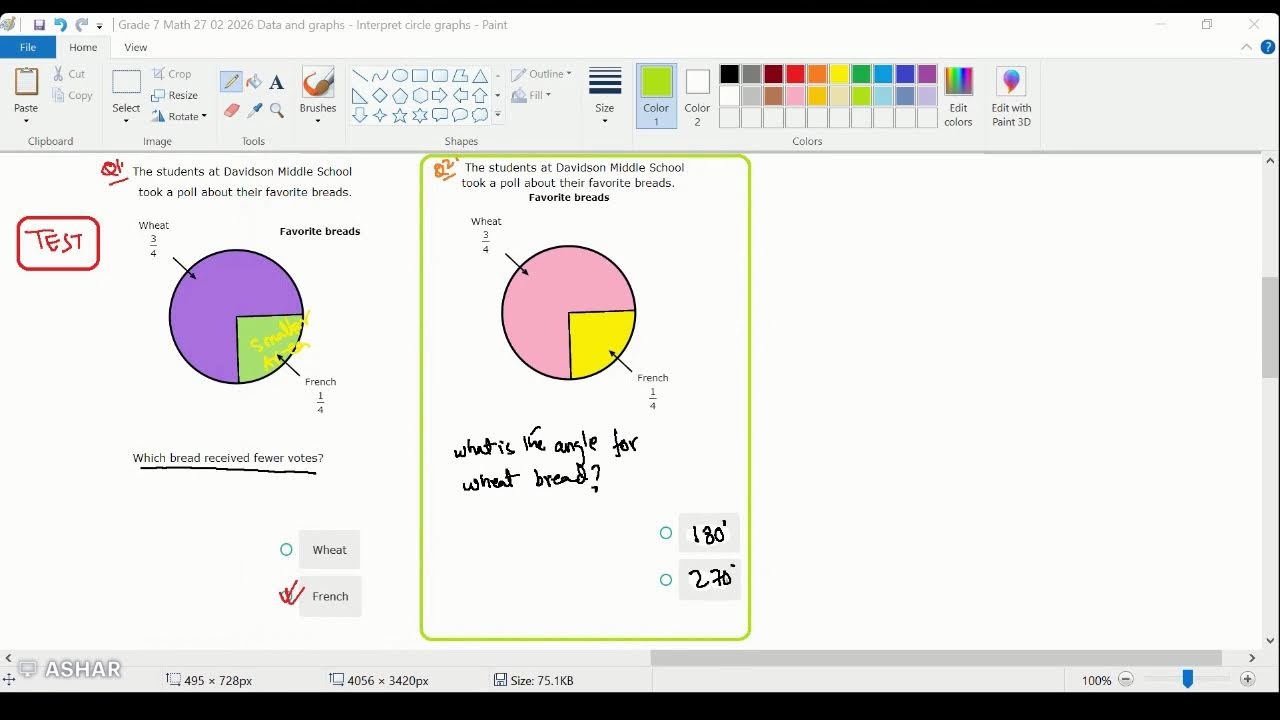Choose the Line shape
Screen dimensions: 1280x720
pyautogui.click(x=360, y=75)
